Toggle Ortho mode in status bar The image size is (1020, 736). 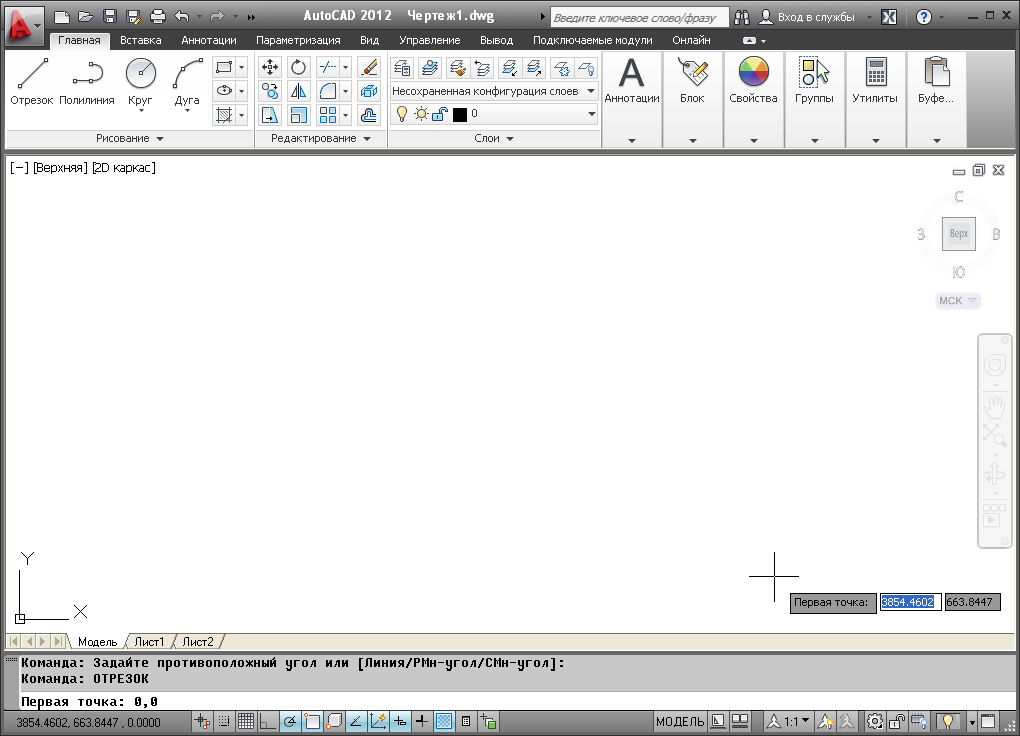267,721
